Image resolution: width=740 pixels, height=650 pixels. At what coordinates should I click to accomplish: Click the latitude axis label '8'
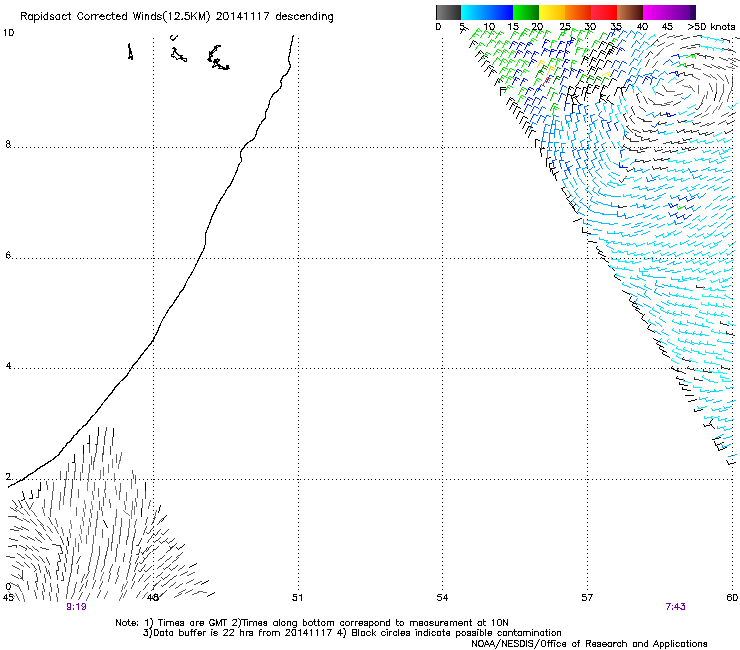(8, 144)
